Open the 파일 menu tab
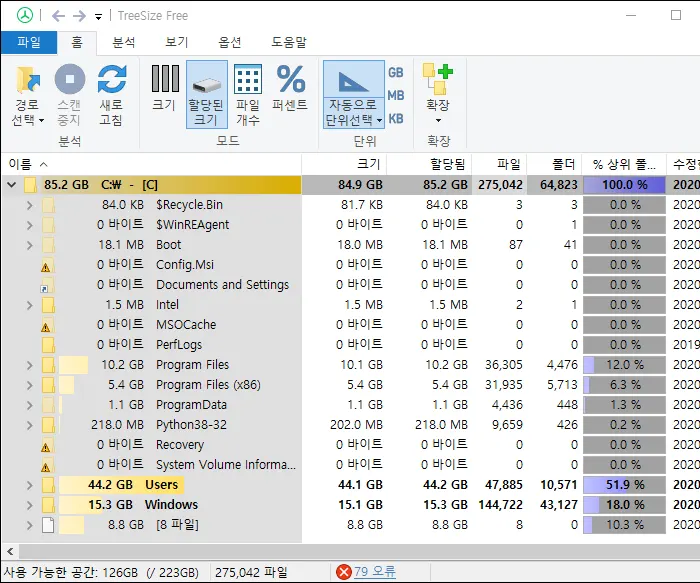The height and width of the screenshot is (583, 700). coord(29,42)
